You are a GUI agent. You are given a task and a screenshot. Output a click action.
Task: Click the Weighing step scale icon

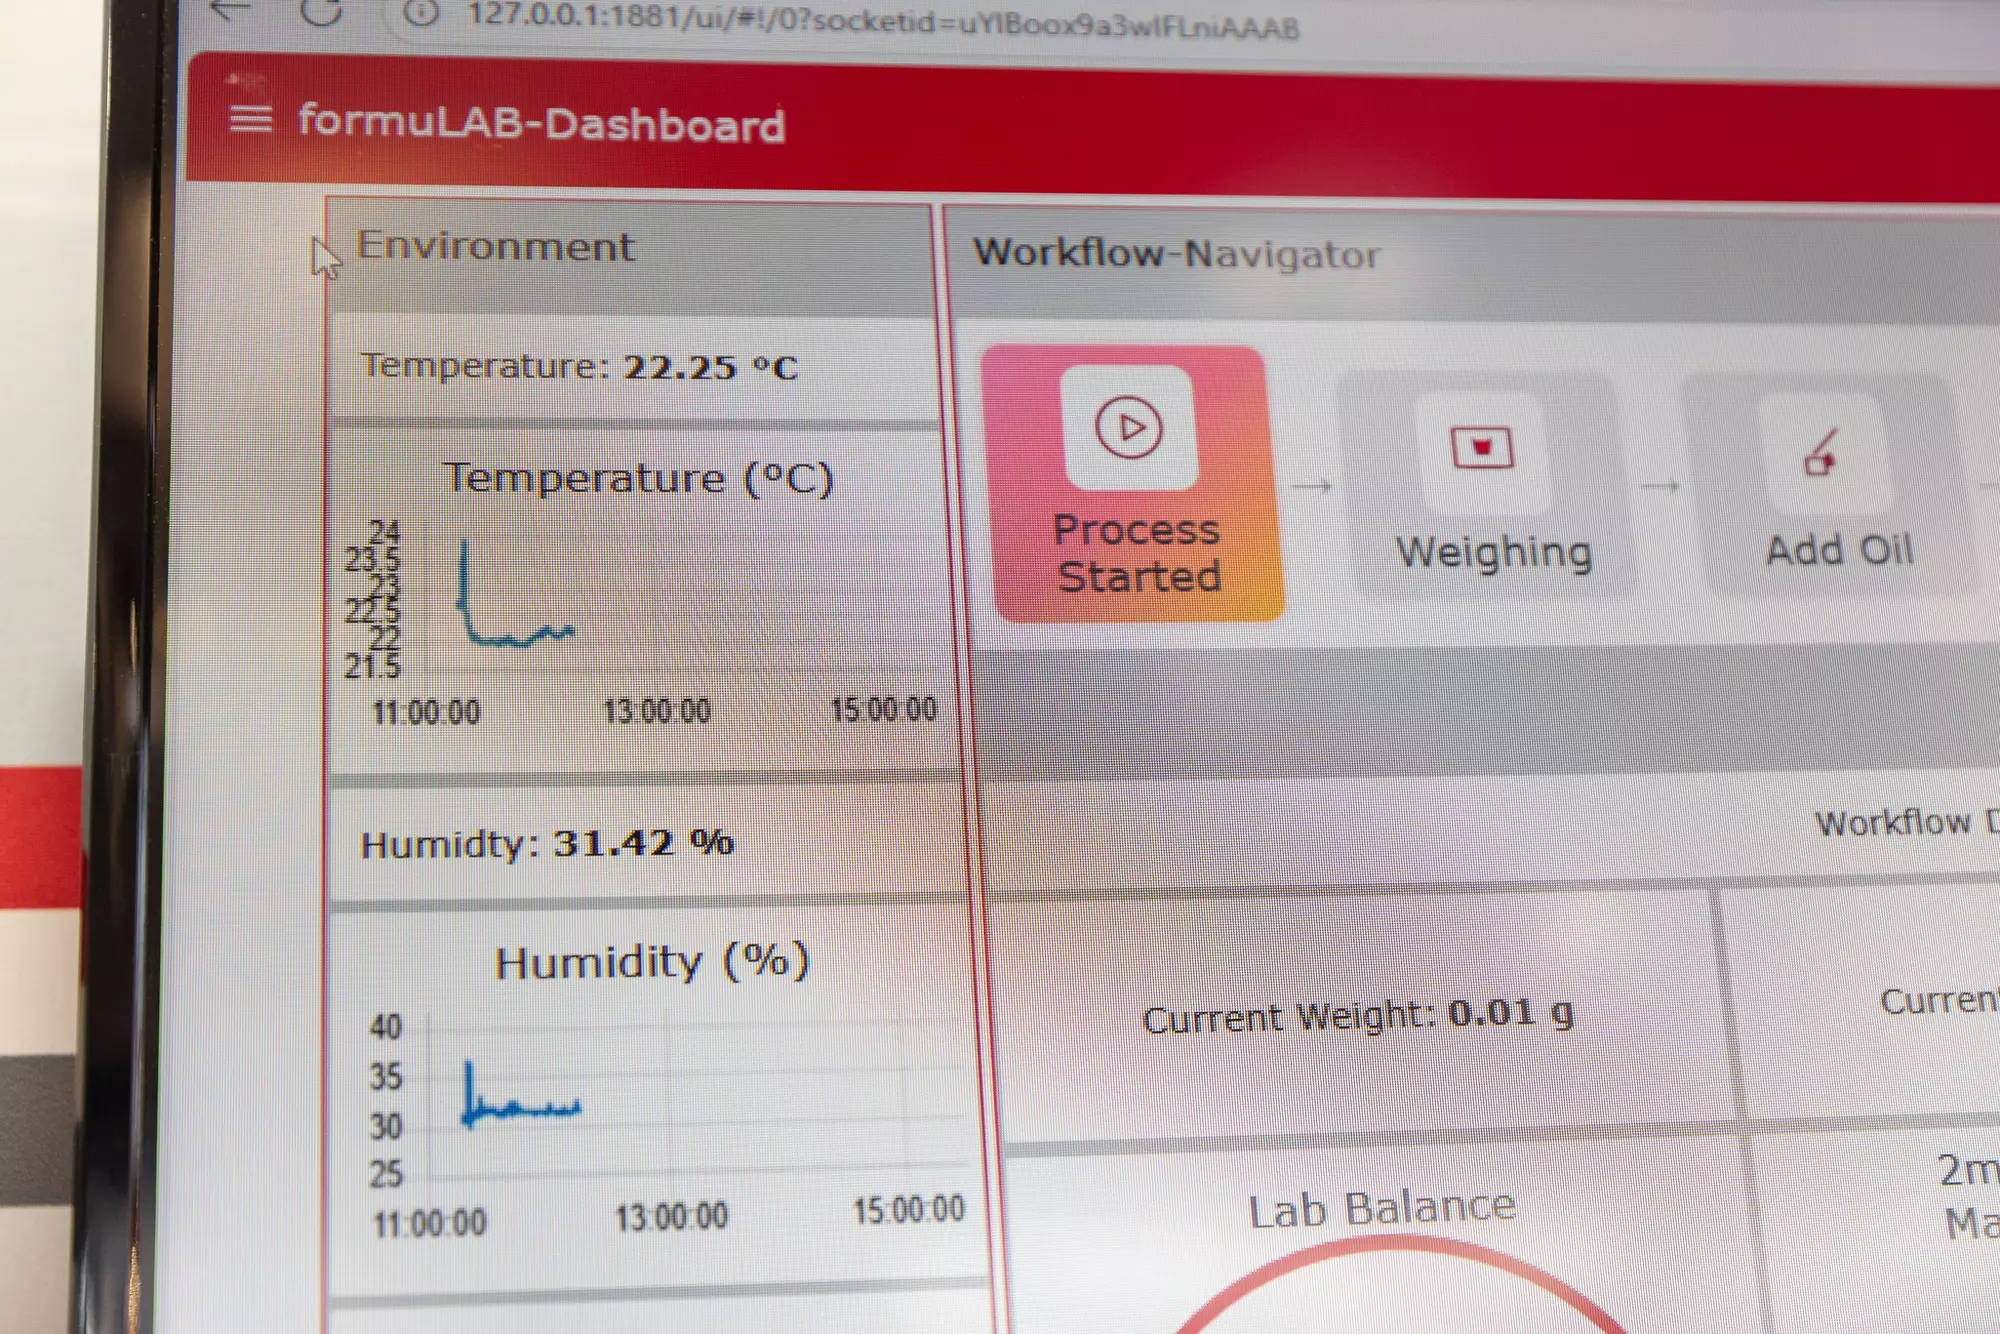coord(1482,448)
